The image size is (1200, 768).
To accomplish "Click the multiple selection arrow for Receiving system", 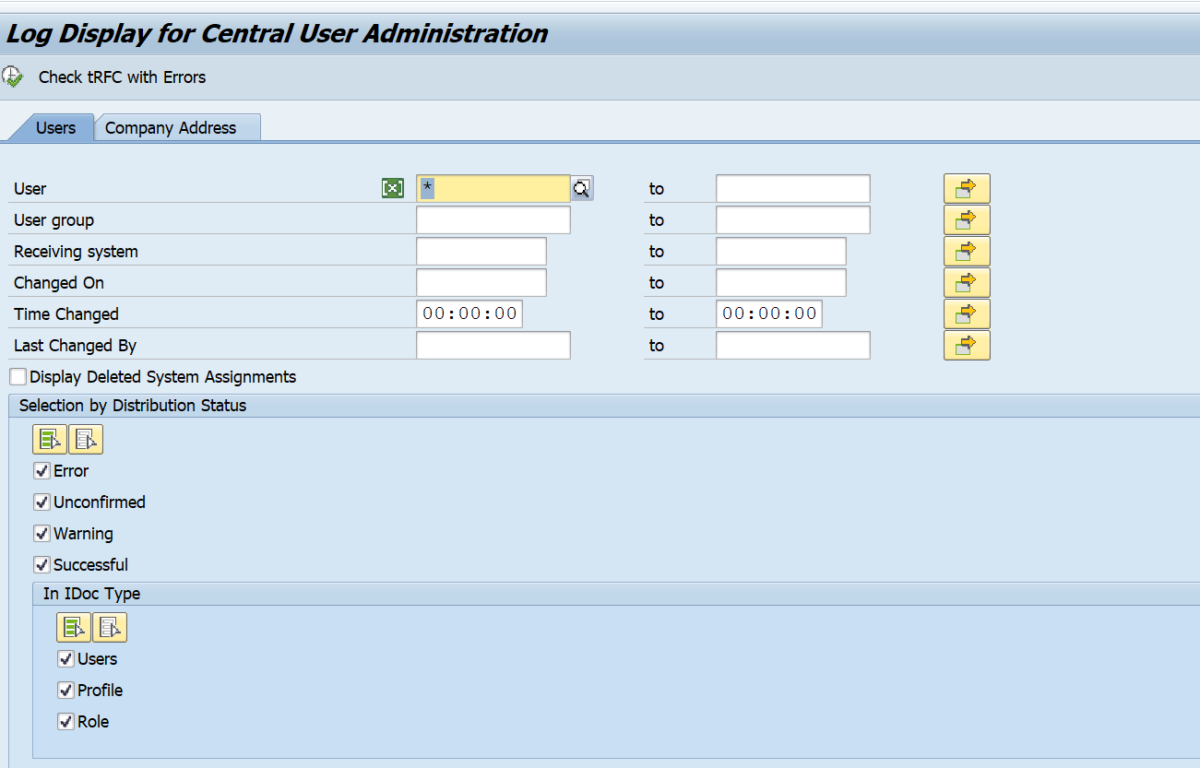I will (966, 251).
